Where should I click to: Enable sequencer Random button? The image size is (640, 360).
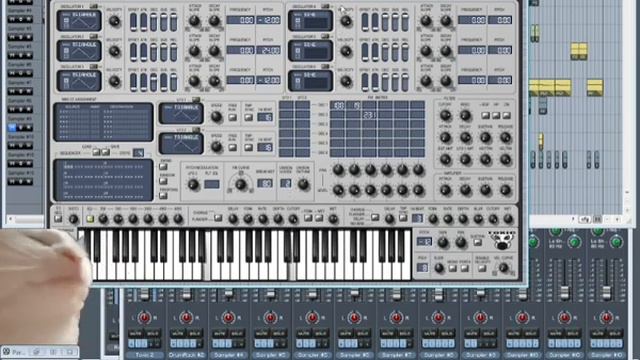[163, 181]
